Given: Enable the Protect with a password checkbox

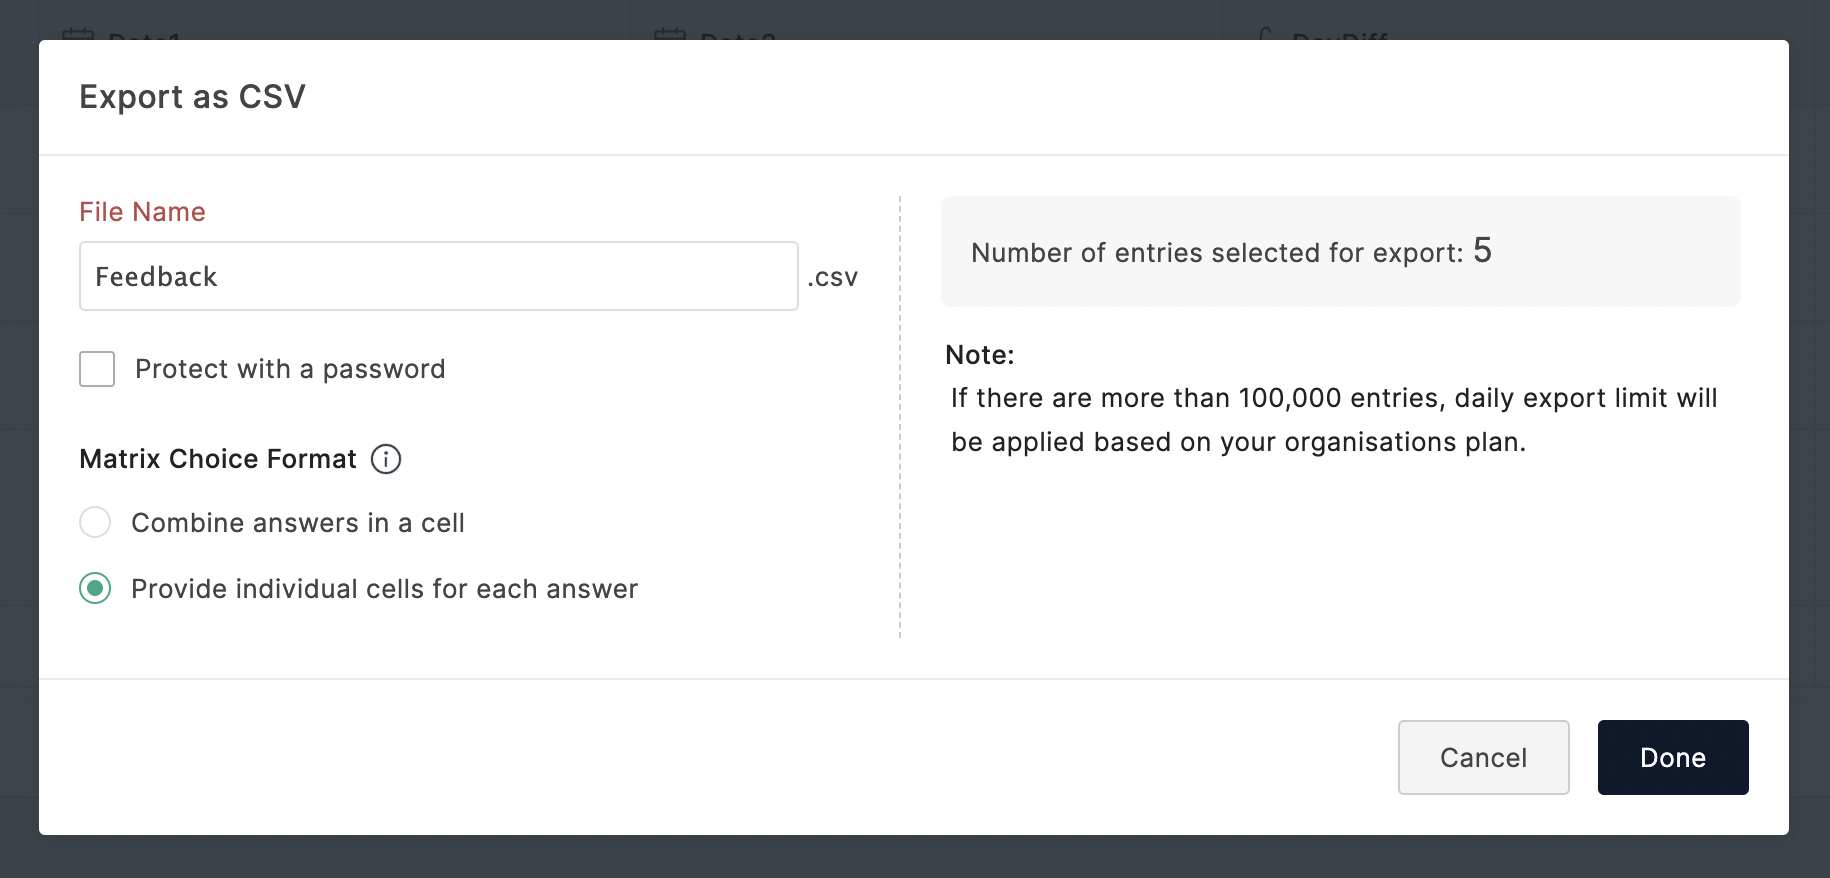Looking at the screenshot, I should point(96,369).
